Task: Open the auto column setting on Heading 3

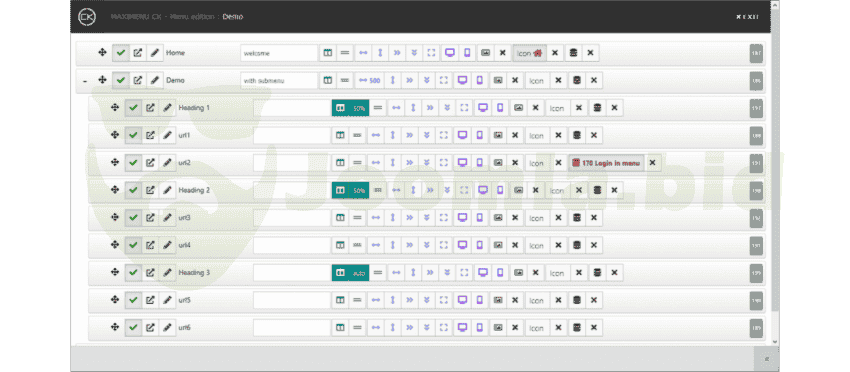Action: [x=350, y=272]
